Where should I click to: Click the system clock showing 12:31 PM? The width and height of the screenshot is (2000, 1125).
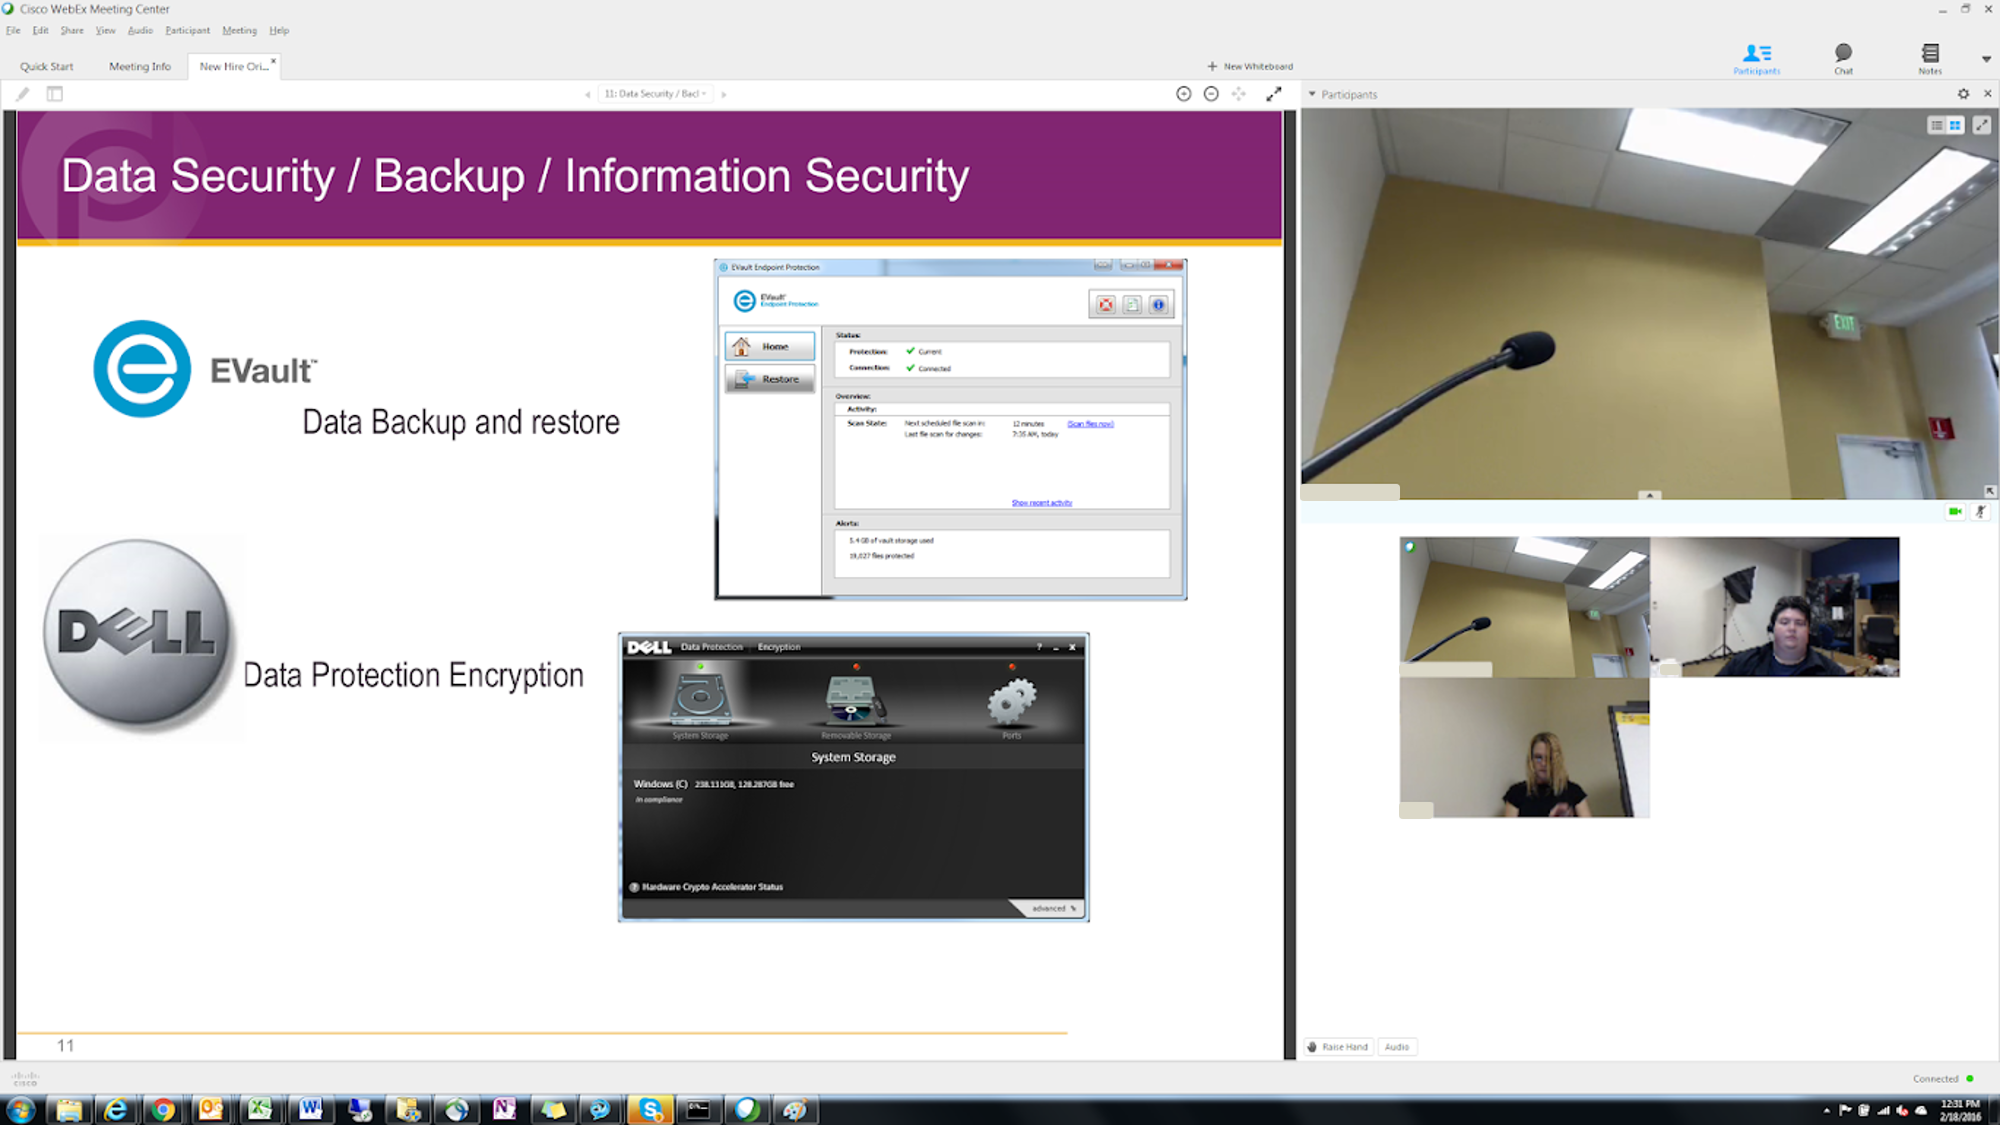(1960, 1110)
